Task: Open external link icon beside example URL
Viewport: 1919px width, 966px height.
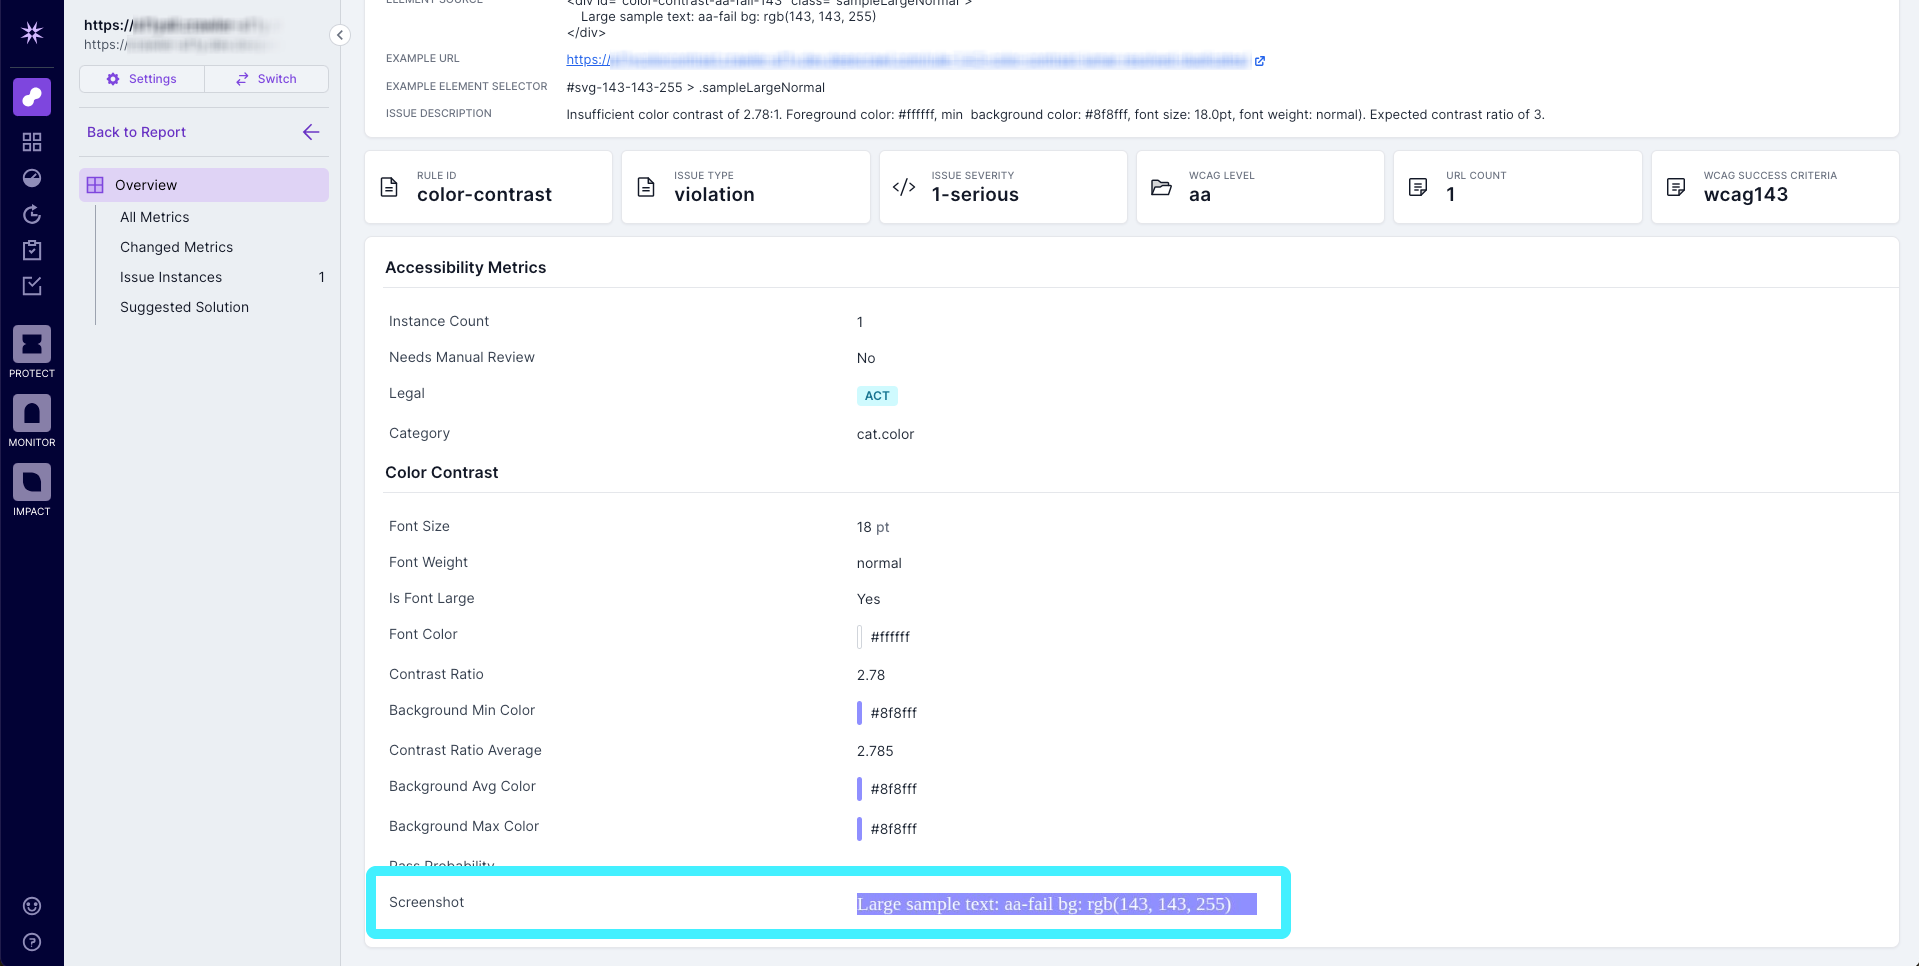Action: (x=1260, y=61)
